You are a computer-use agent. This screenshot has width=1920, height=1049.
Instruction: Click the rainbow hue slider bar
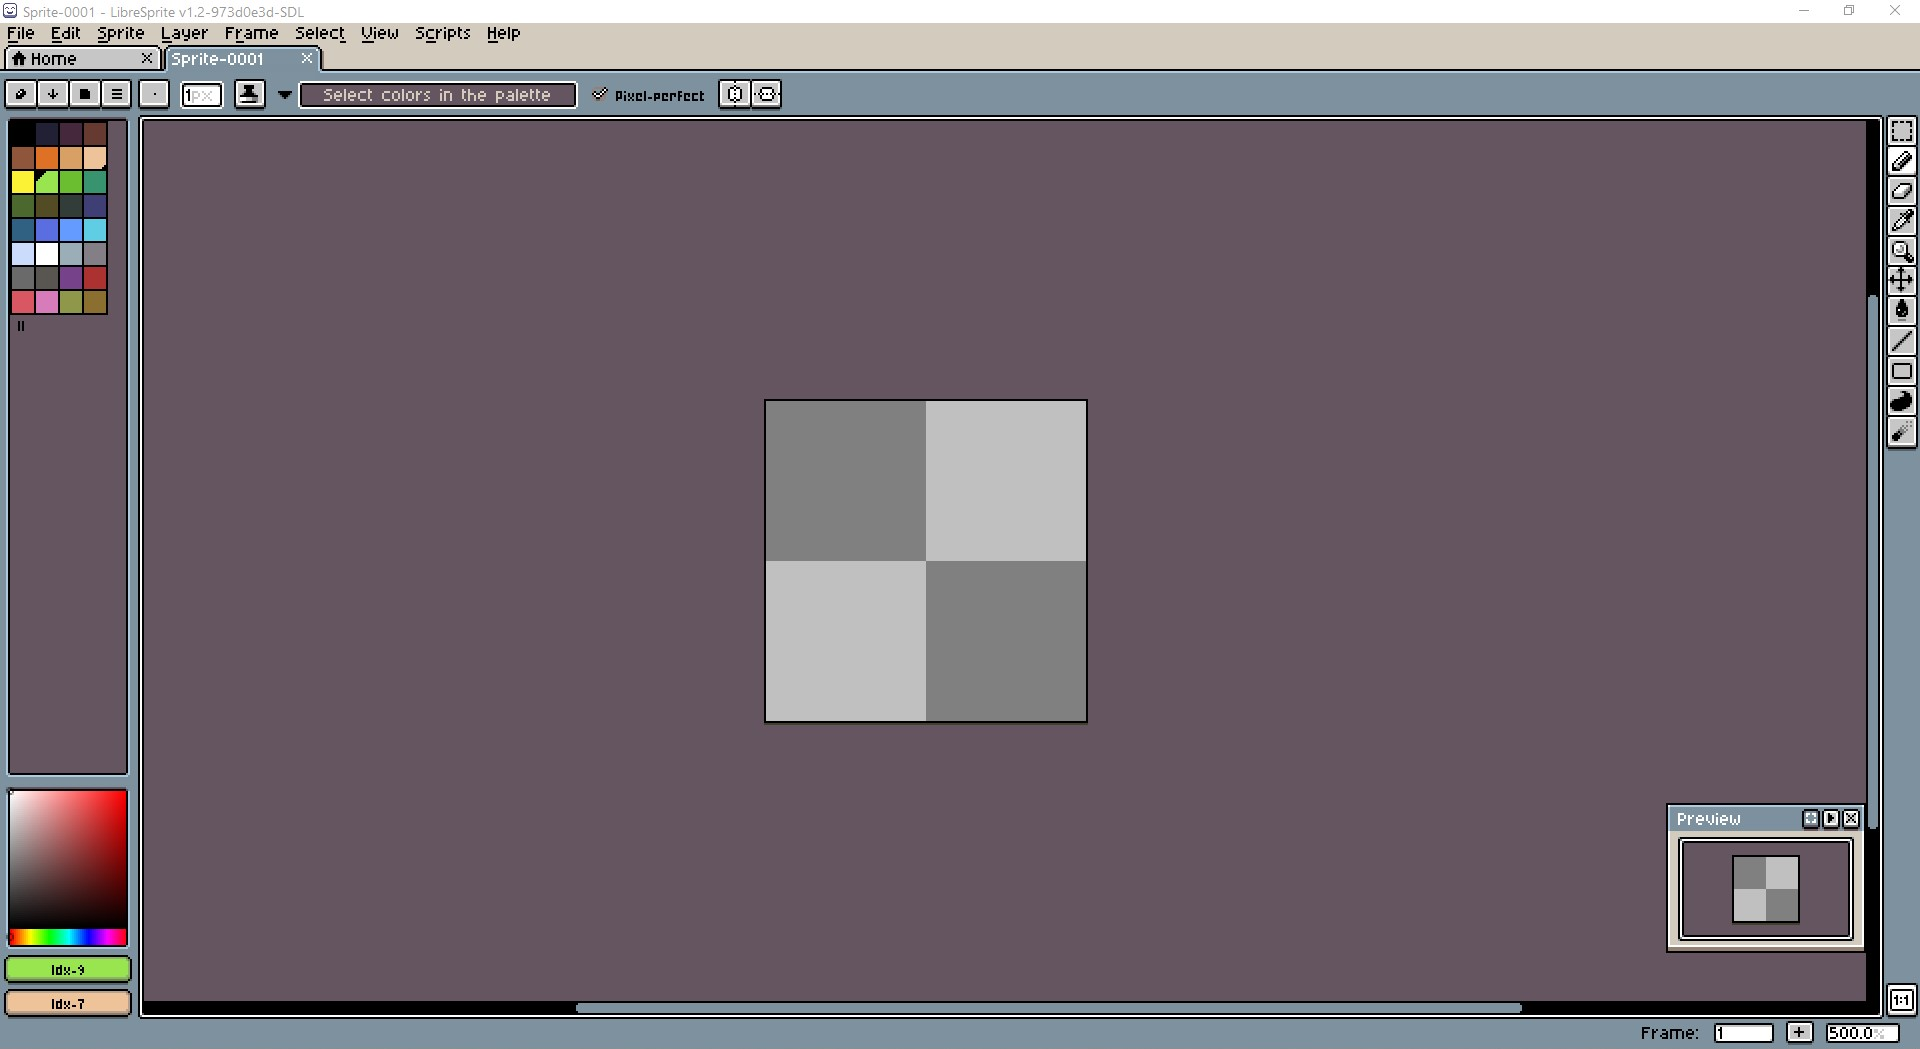click(68, 937)
